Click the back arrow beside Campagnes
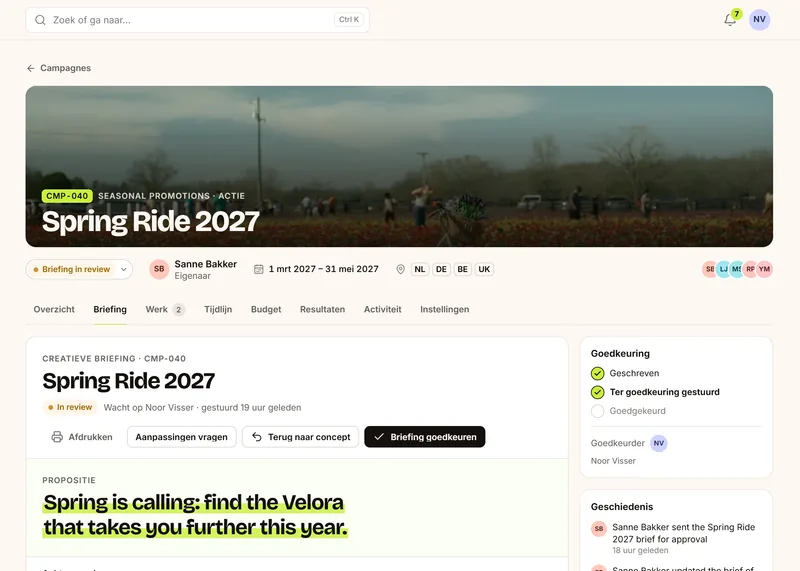The width and height of the screenshot is (800, 571). [31, 68]
